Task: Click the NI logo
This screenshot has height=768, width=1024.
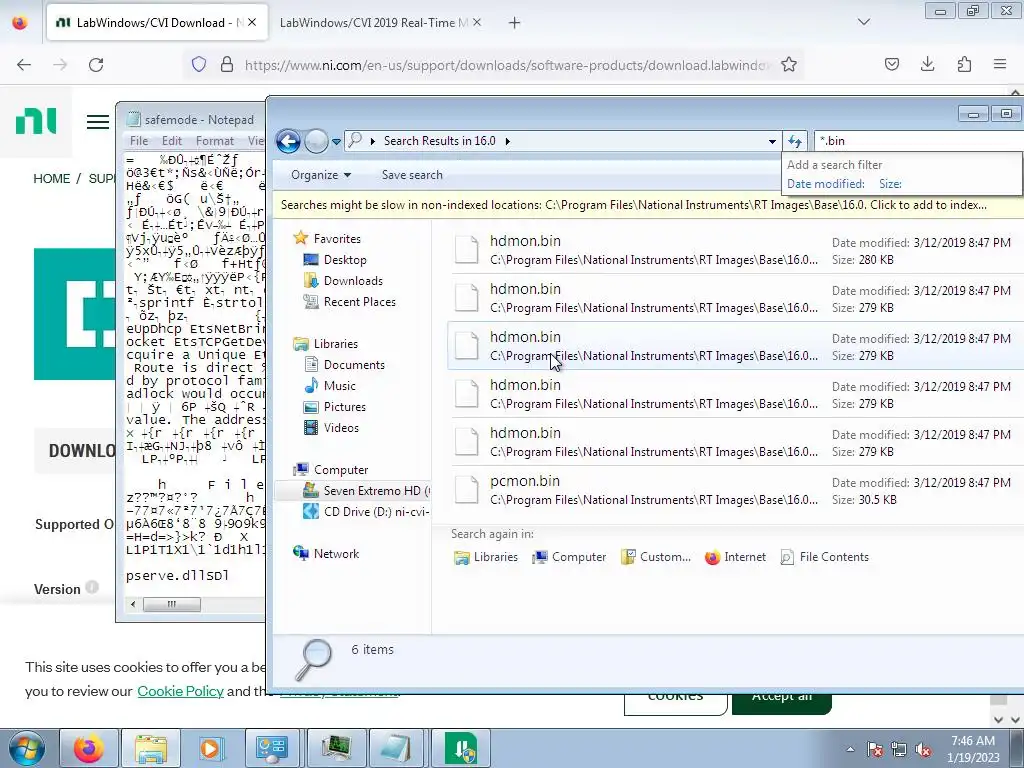Action: coord(36,121)
